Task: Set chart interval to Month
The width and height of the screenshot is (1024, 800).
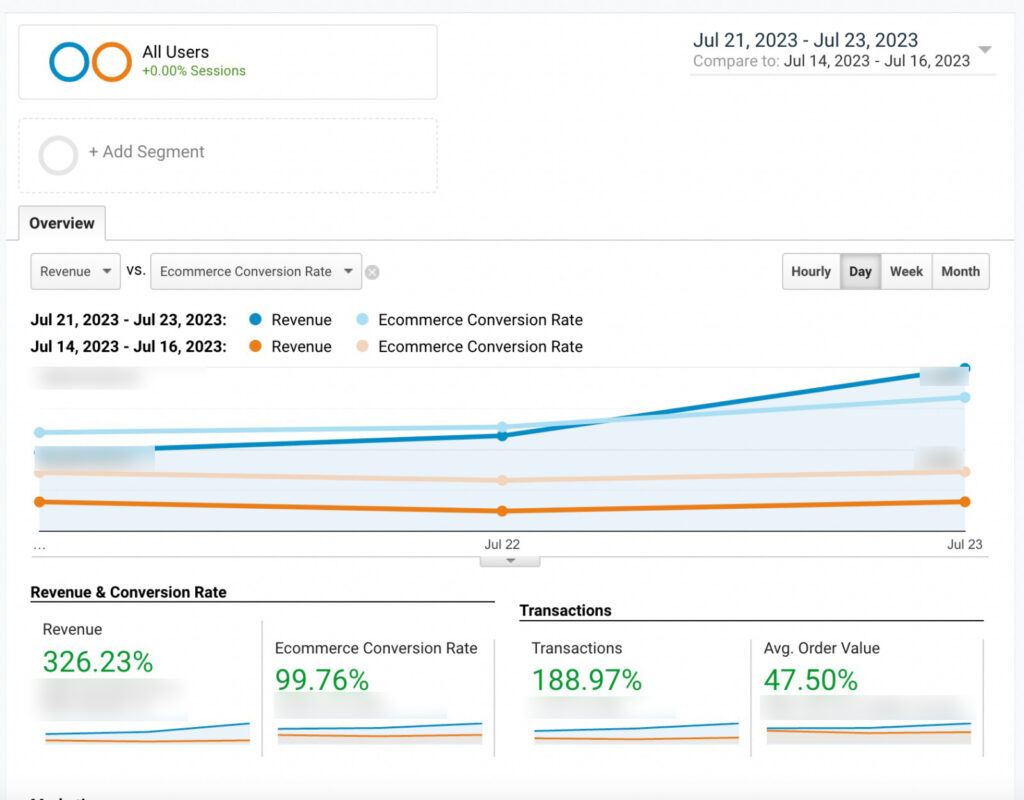Action: tap(960, 272)
